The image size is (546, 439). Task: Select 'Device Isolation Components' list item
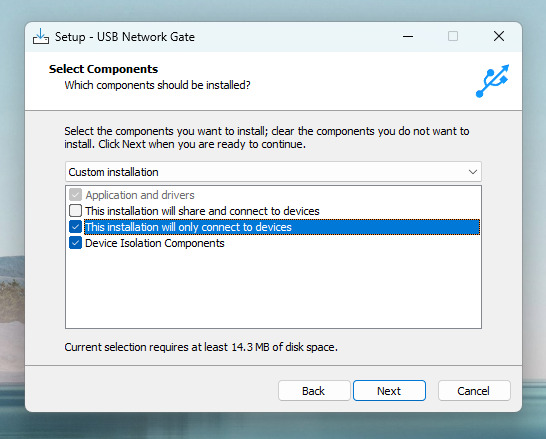pos(155,243)
